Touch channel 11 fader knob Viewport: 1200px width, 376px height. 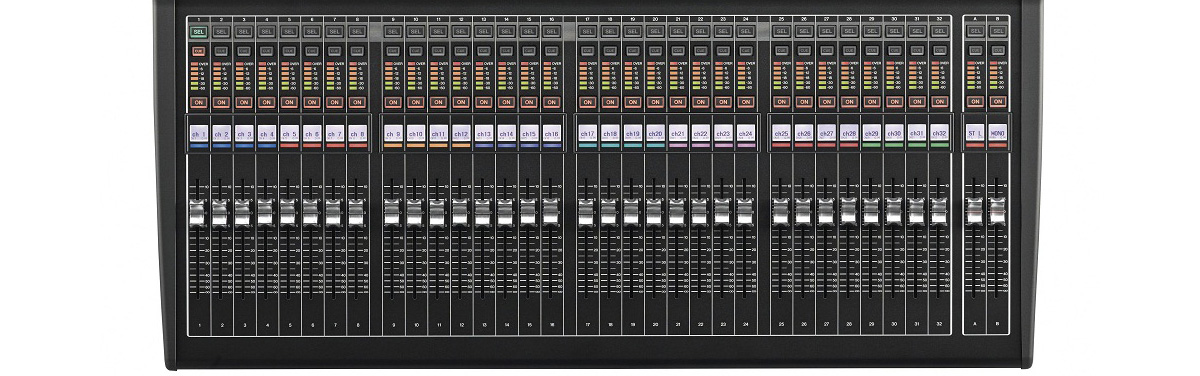(x=437, y=210)
